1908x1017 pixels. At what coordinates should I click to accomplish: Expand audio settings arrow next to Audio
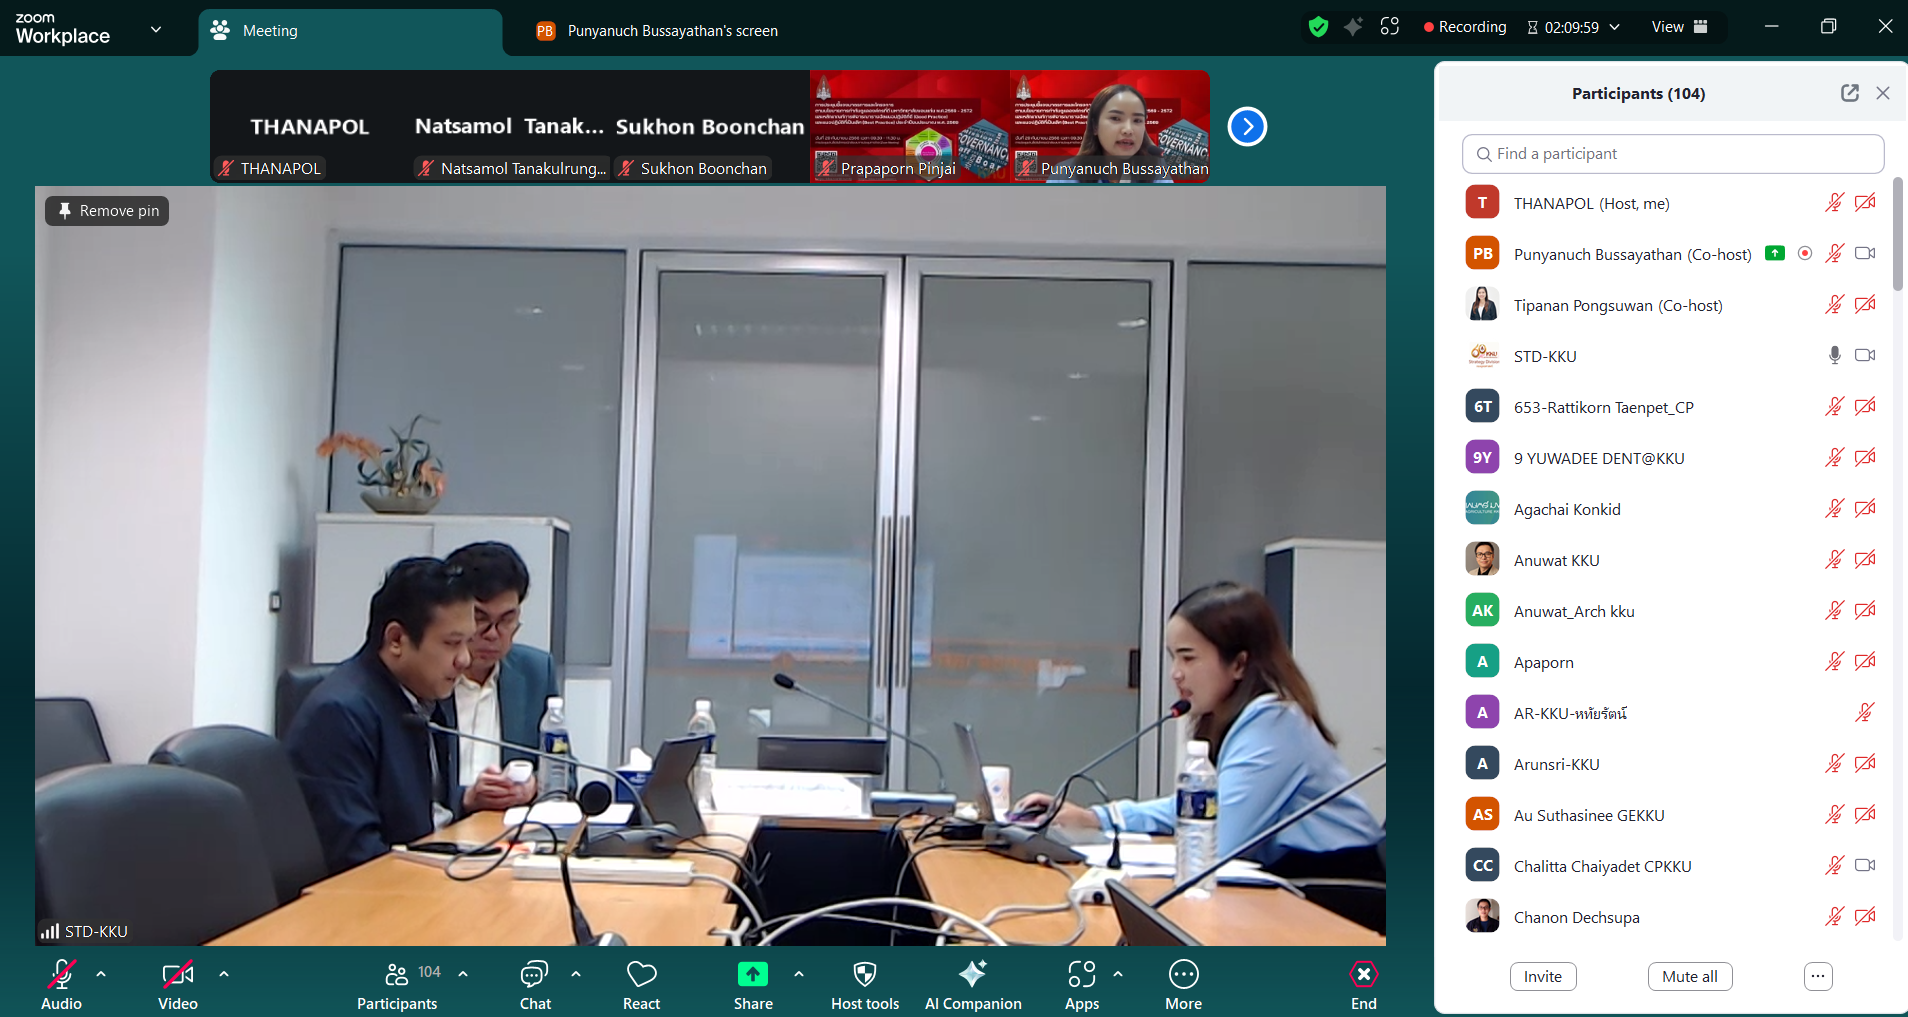click(101, 973)
